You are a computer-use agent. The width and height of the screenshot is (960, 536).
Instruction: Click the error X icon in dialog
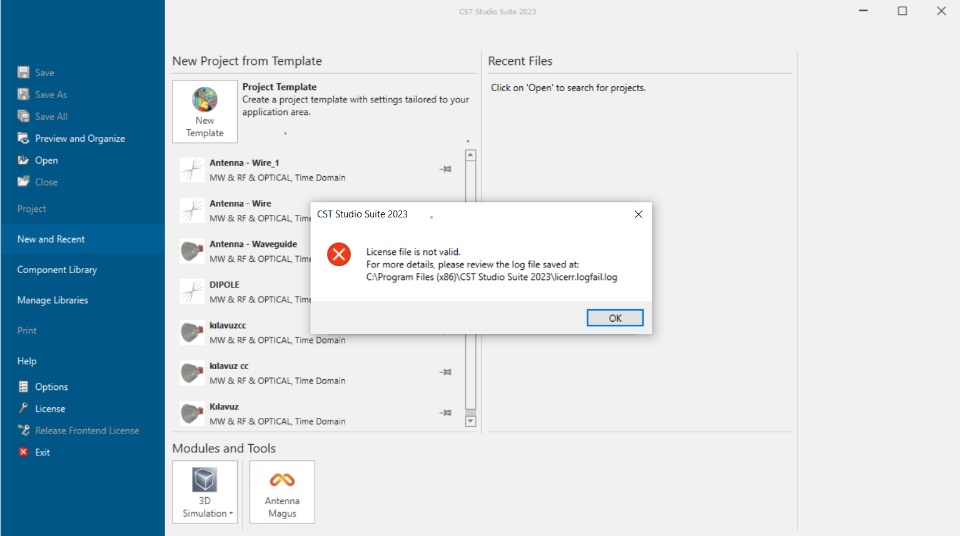click(339, 254)
